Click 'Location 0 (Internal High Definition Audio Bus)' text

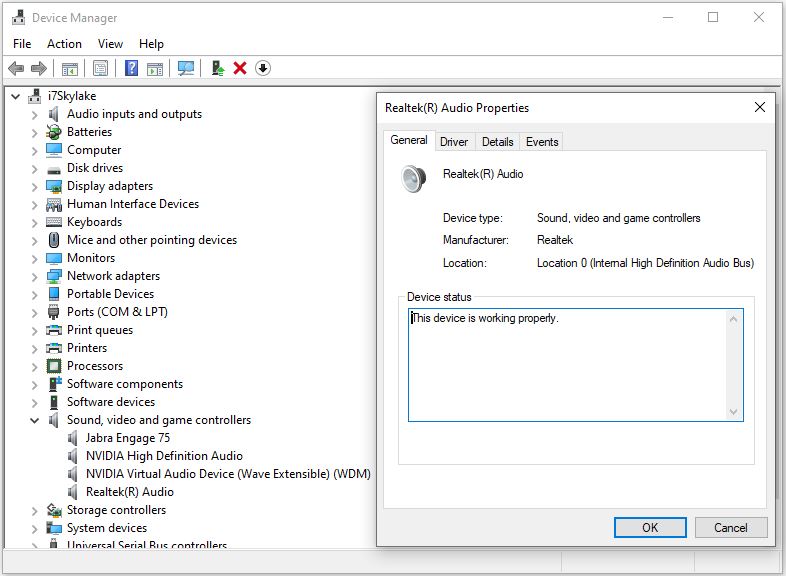(x=645, y=263)
